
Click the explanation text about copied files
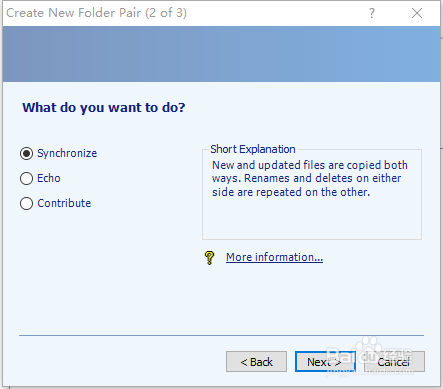[x=310, y=179]
